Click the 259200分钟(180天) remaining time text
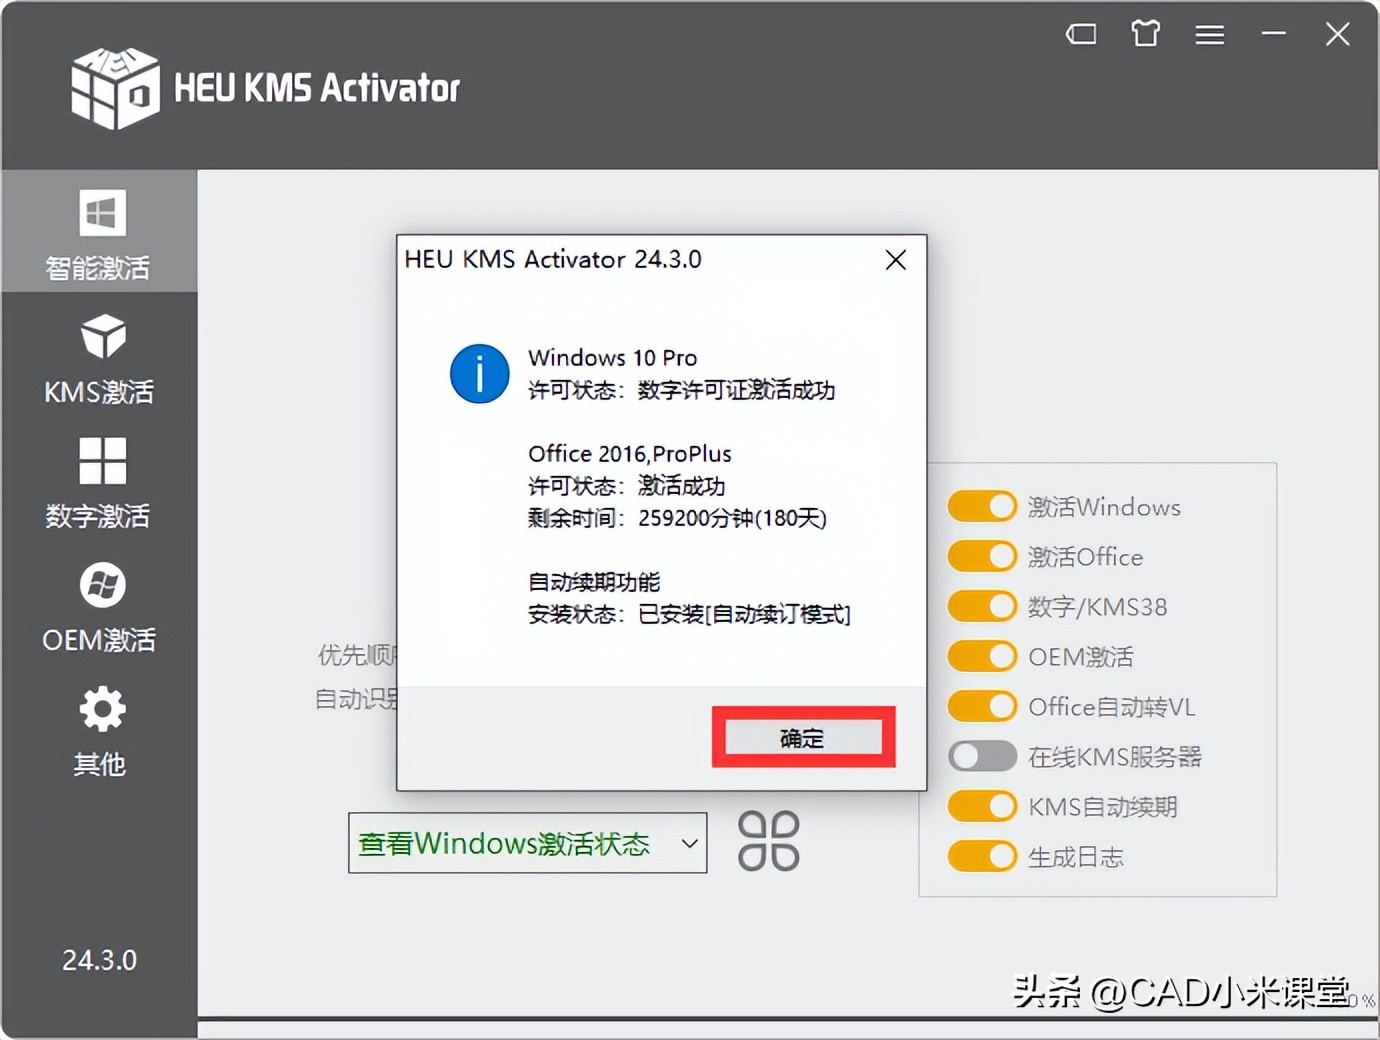 pyautogui.click(x=733, y=518)
